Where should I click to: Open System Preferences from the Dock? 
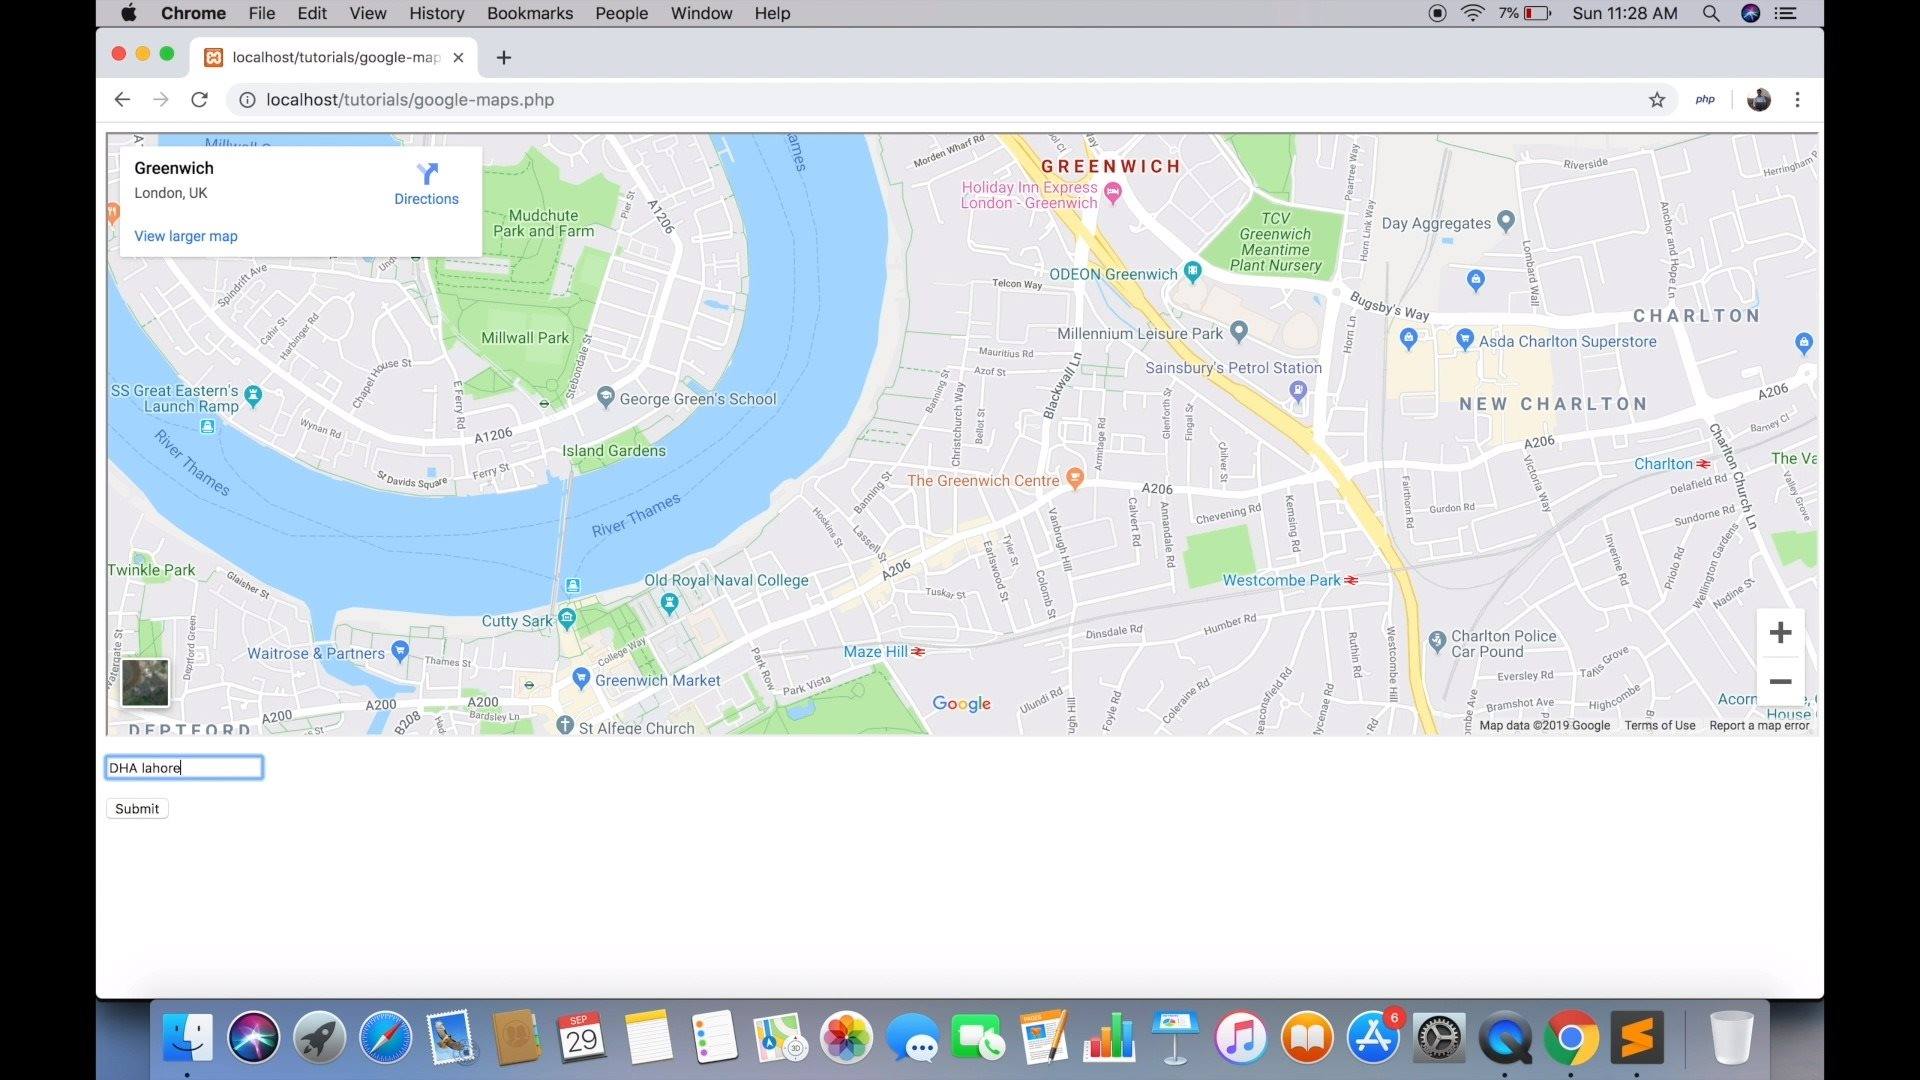[1439, 1037]
